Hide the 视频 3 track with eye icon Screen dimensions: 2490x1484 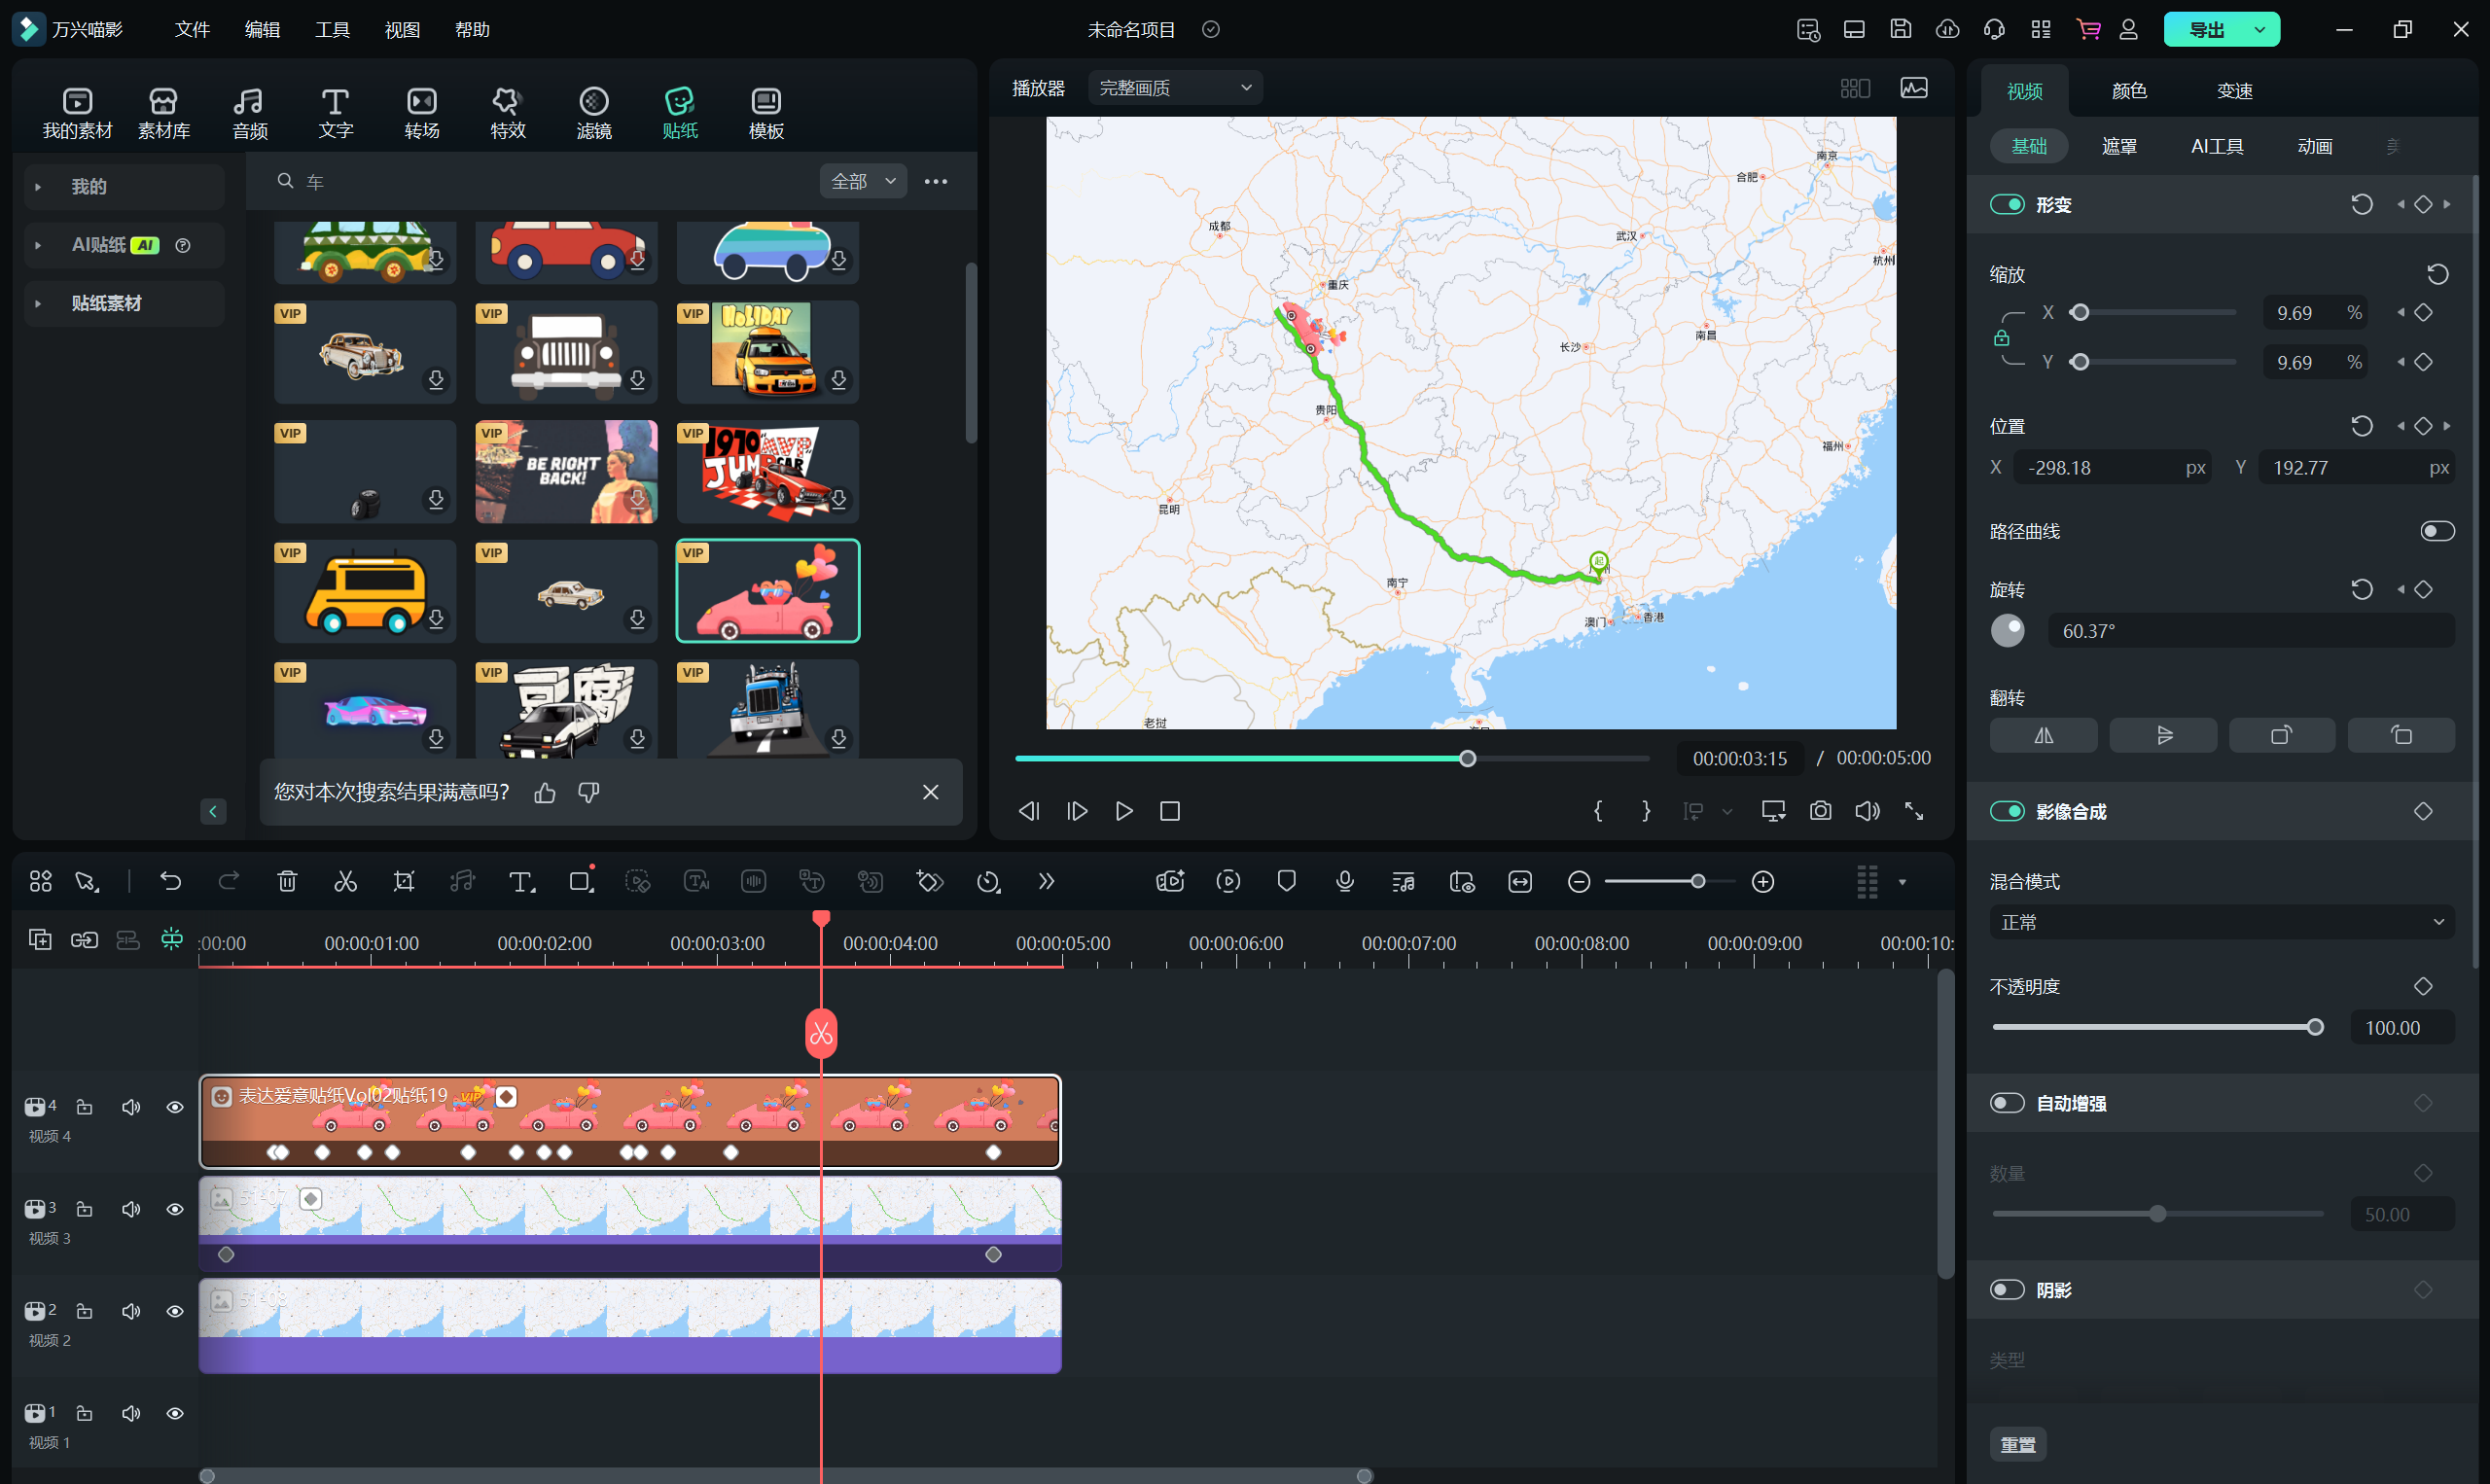click(x=175, y=1209)
